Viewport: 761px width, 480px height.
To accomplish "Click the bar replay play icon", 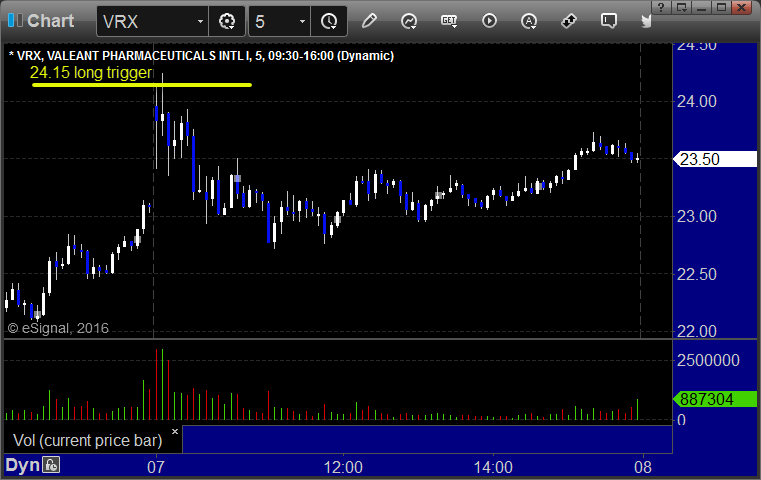I will (489, 21).
